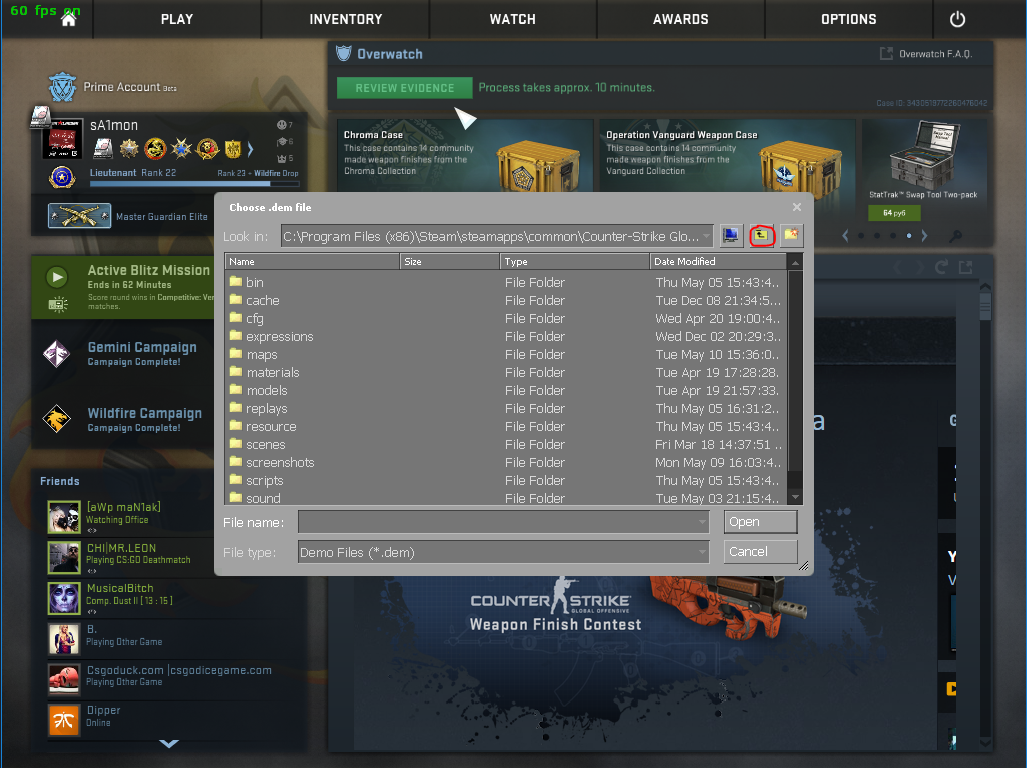The image size is (1027, 768).
Task: Click the file list scroll down arrow
Action: pyautogui.click(x=795, y=497)
